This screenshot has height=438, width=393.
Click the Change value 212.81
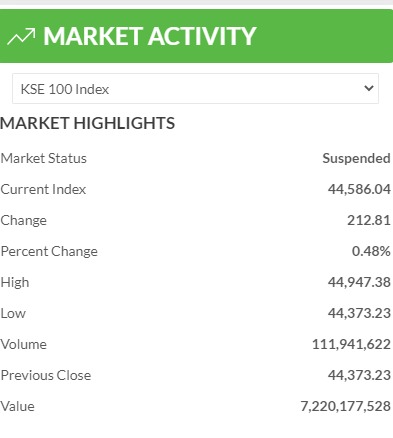pos(369,220)
